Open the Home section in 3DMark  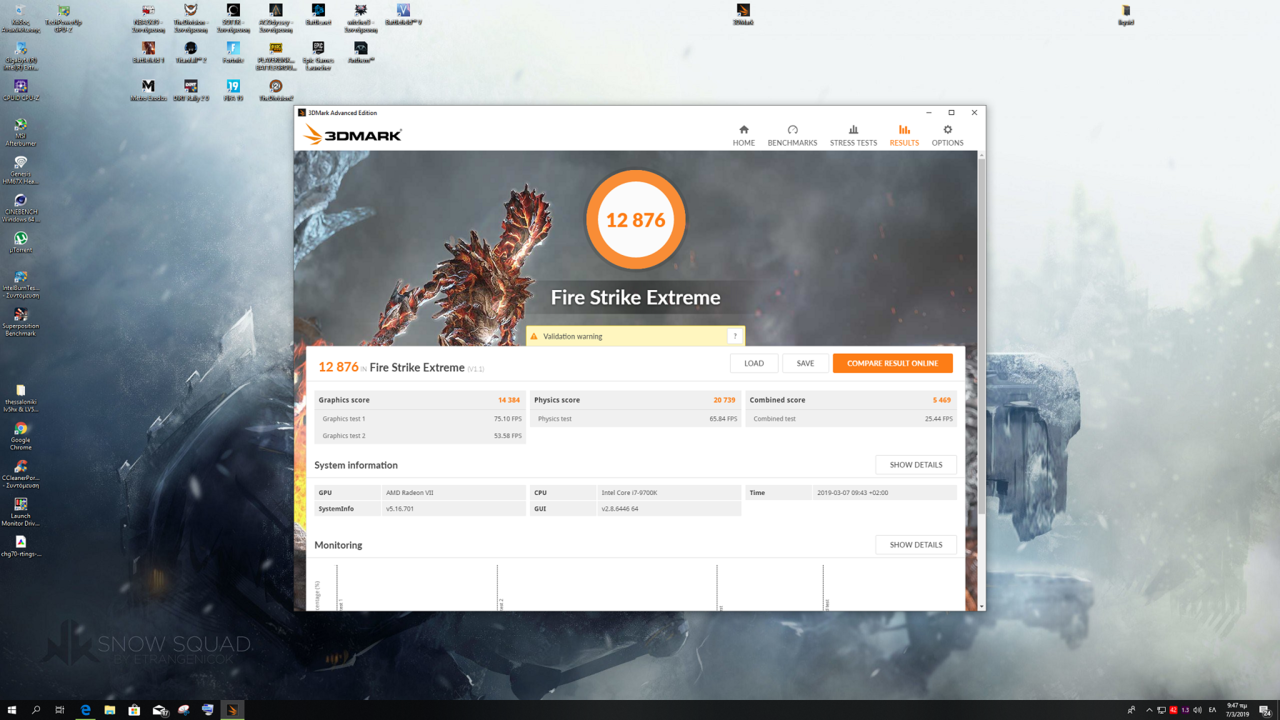coord(743,136)
